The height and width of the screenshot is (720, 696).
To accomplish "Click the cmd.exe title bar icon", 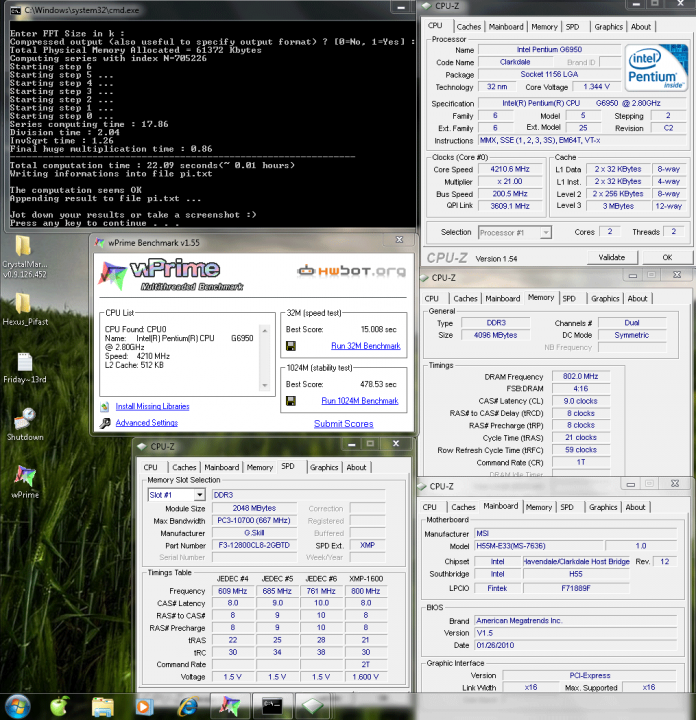I will pyautogui.click(x=15, y=10).
